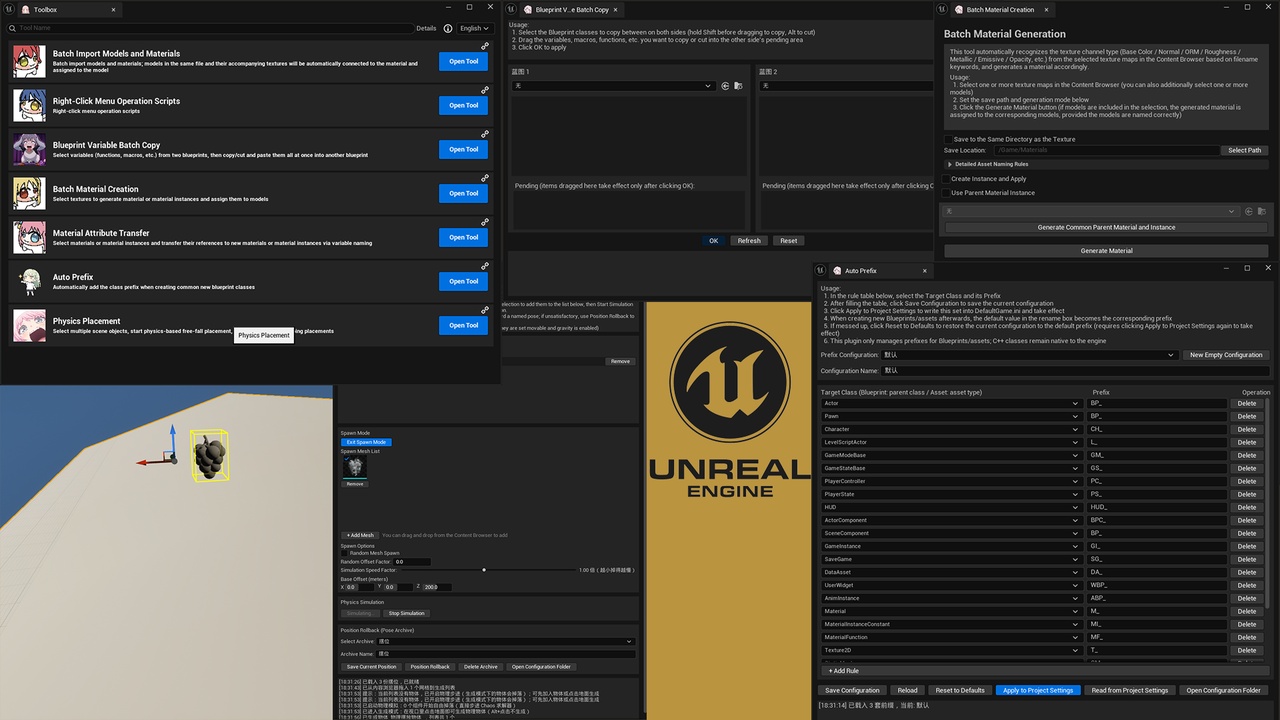The image size is (1280, 720).
Task: Open Tool for Batch Import Models and Materials
Action: coord(464,61)
